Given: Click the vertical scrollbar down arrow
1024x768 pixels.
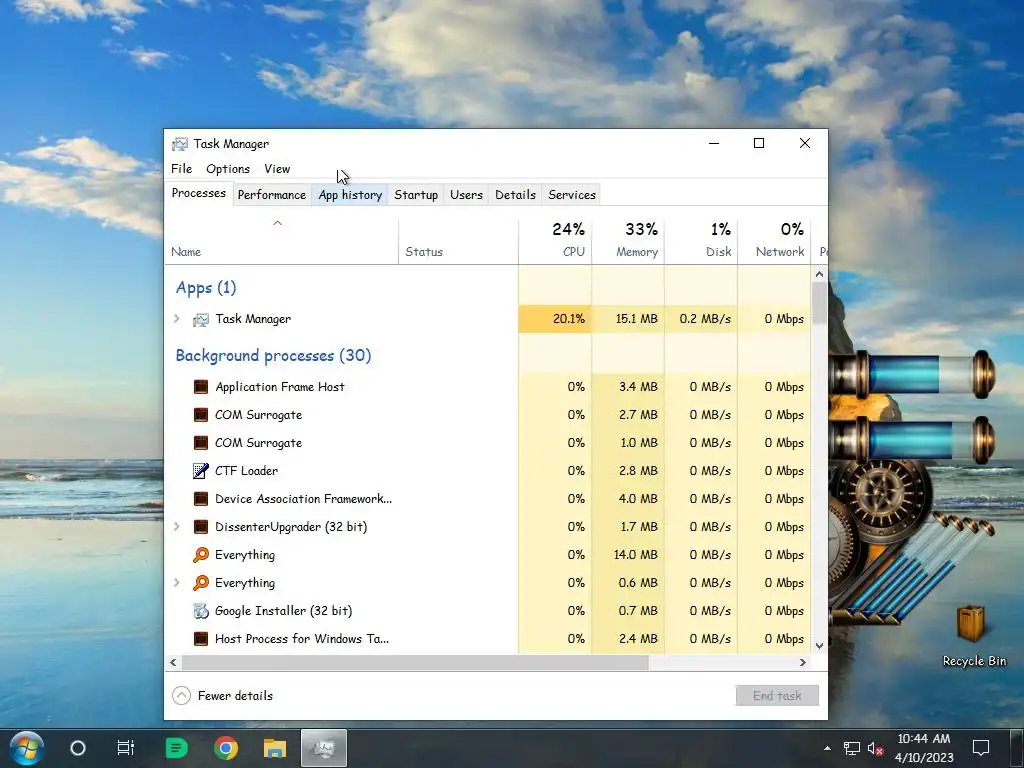Looking at the screenshot, I should tap(820, 645).
